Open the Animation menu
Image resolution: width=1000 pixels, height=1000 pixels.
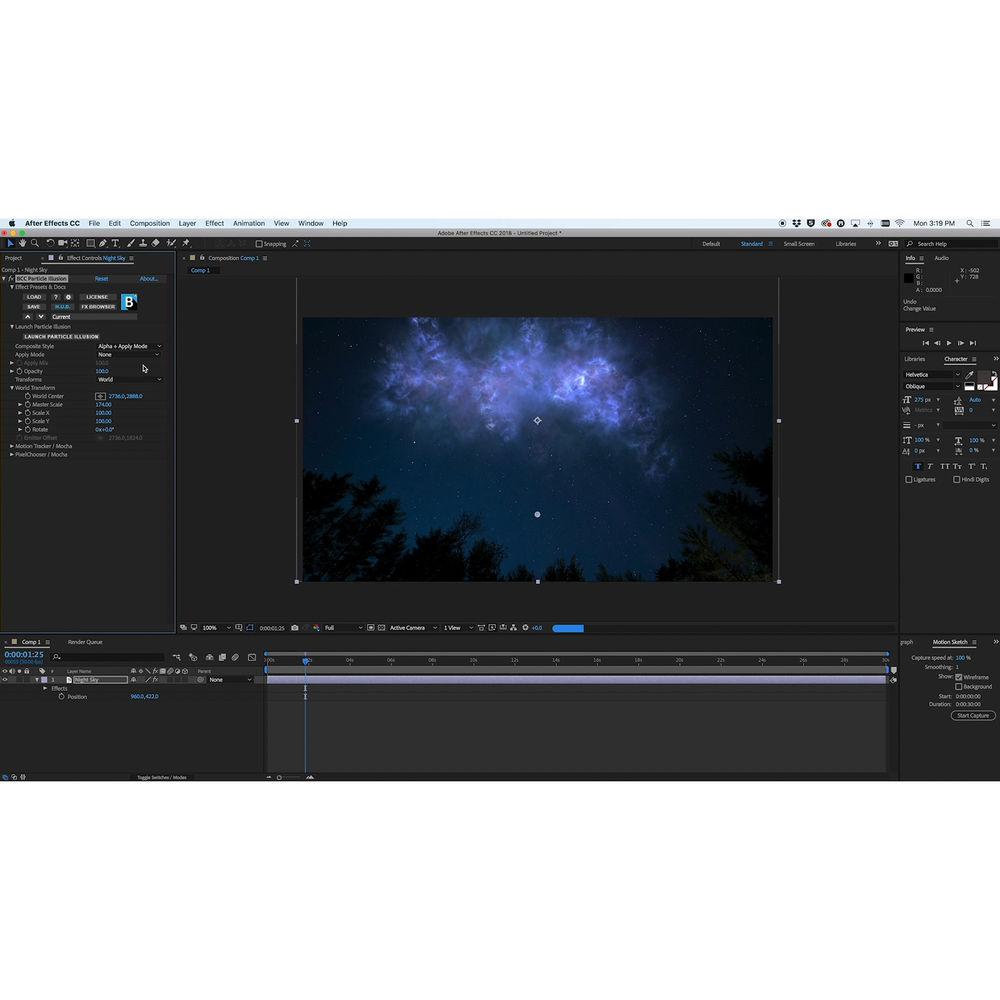point(246,223)
